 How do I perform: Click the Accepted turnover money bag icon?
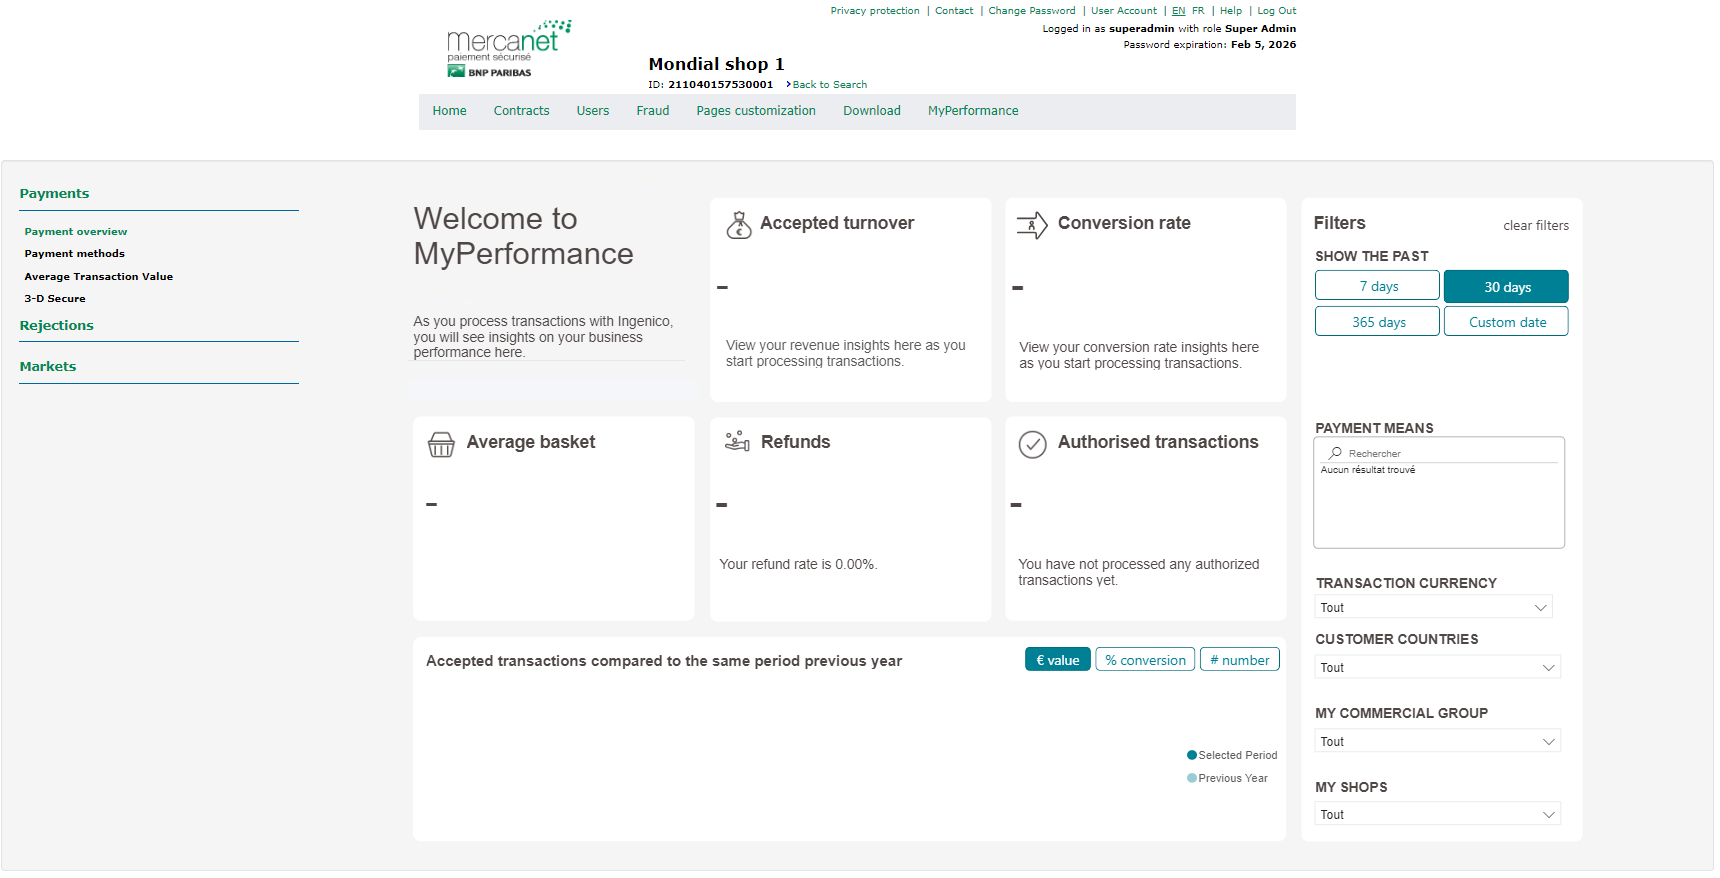[739, 225]
